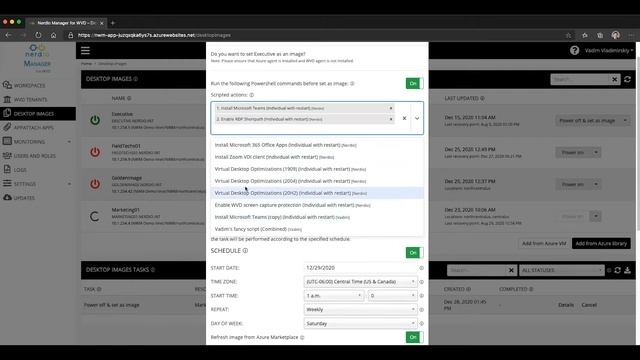640x360 pixels.
Task: Click the info icon beside Repeat field
Action: (x=421, y=309)
